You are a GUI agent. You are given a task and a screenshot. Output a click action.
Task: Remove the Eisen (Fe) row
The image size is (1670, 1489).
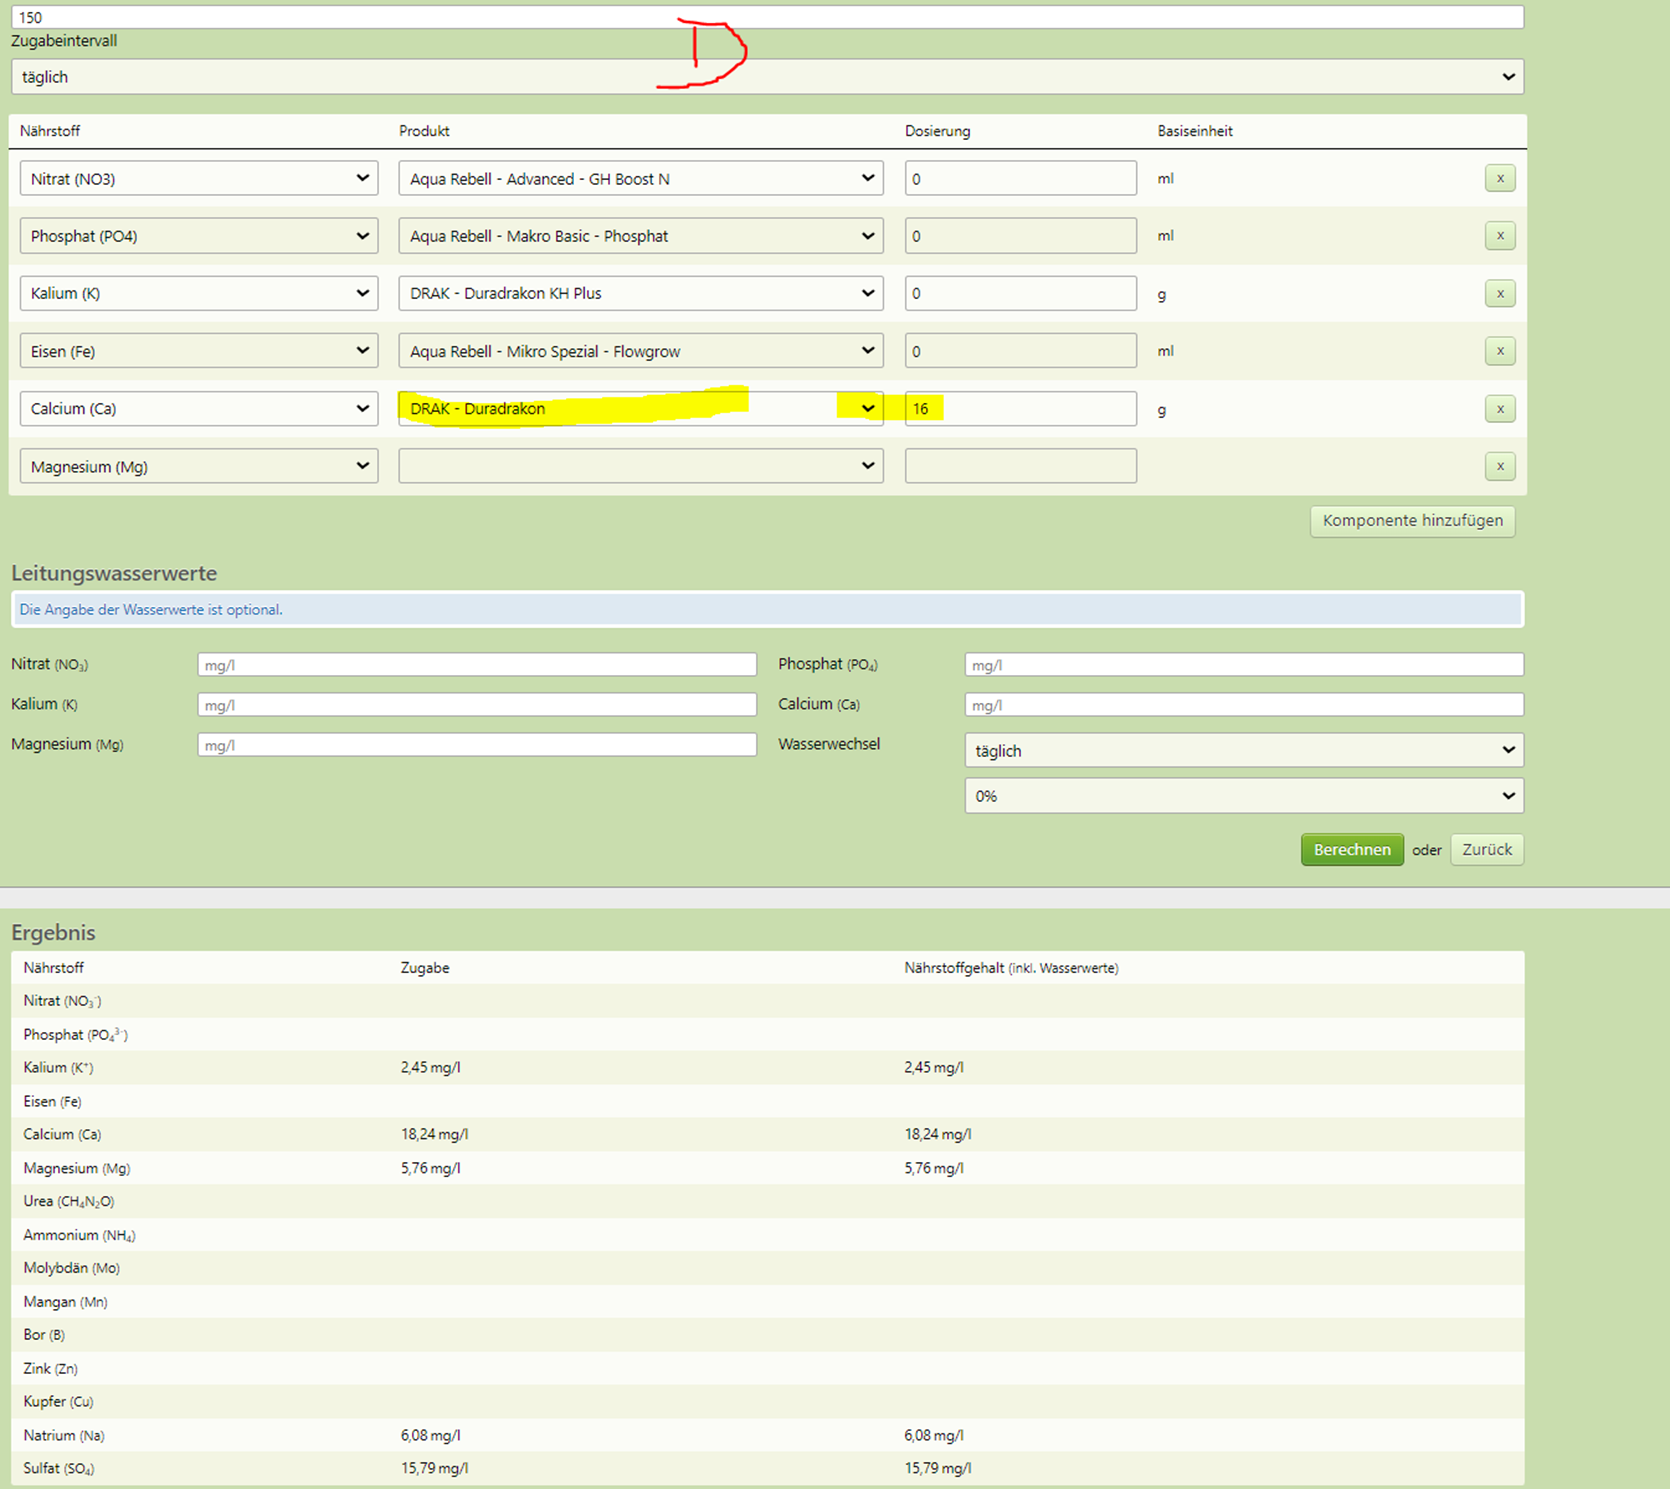tap(1500, 351)
